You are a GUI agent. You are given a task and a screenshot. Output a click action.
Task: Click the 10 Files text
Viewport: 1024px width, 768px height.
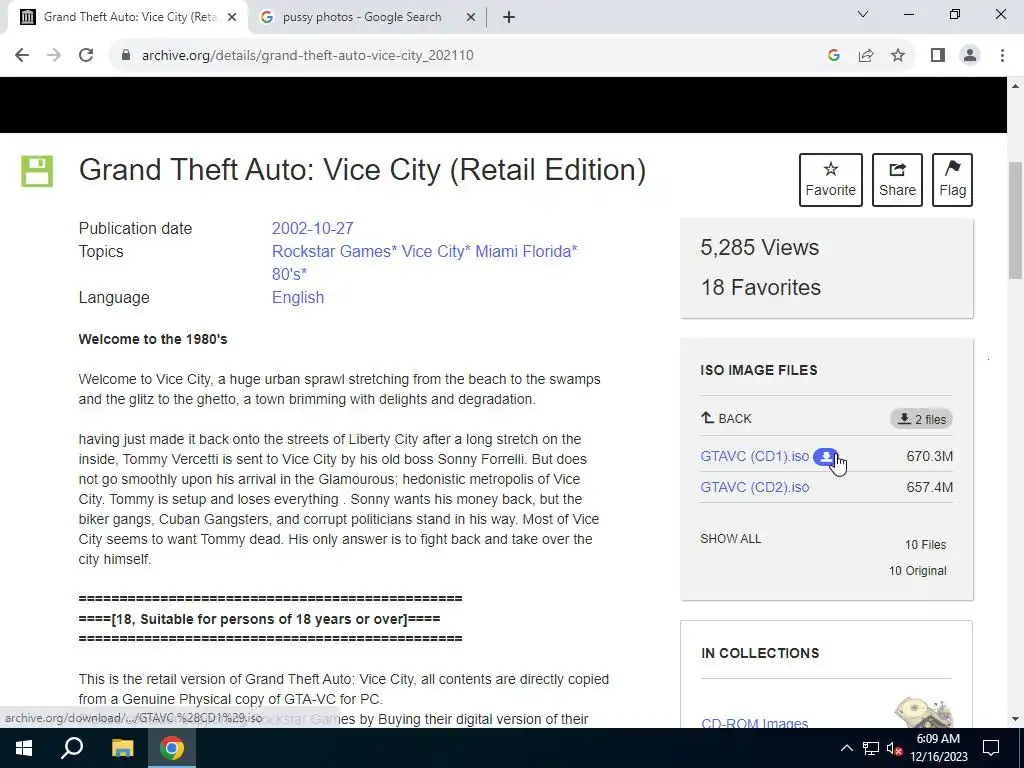pyautogui.click(x=925, y=545)
